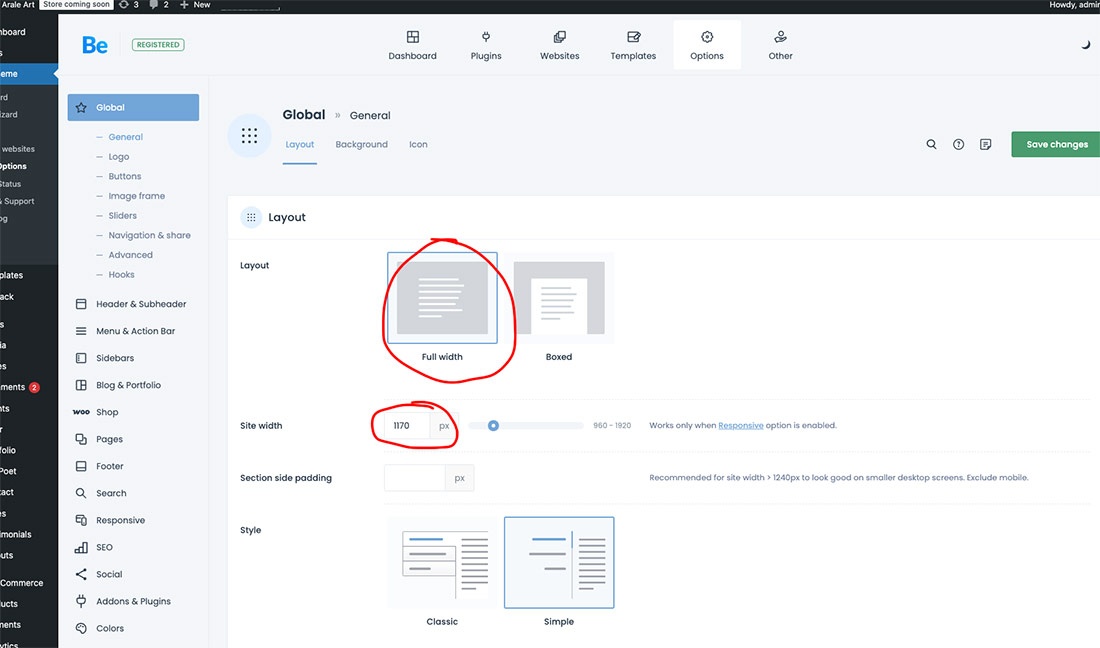Click the notes icon beside the help icon
This screenshot has height=648, width=1100.
(x=985, y=144)
